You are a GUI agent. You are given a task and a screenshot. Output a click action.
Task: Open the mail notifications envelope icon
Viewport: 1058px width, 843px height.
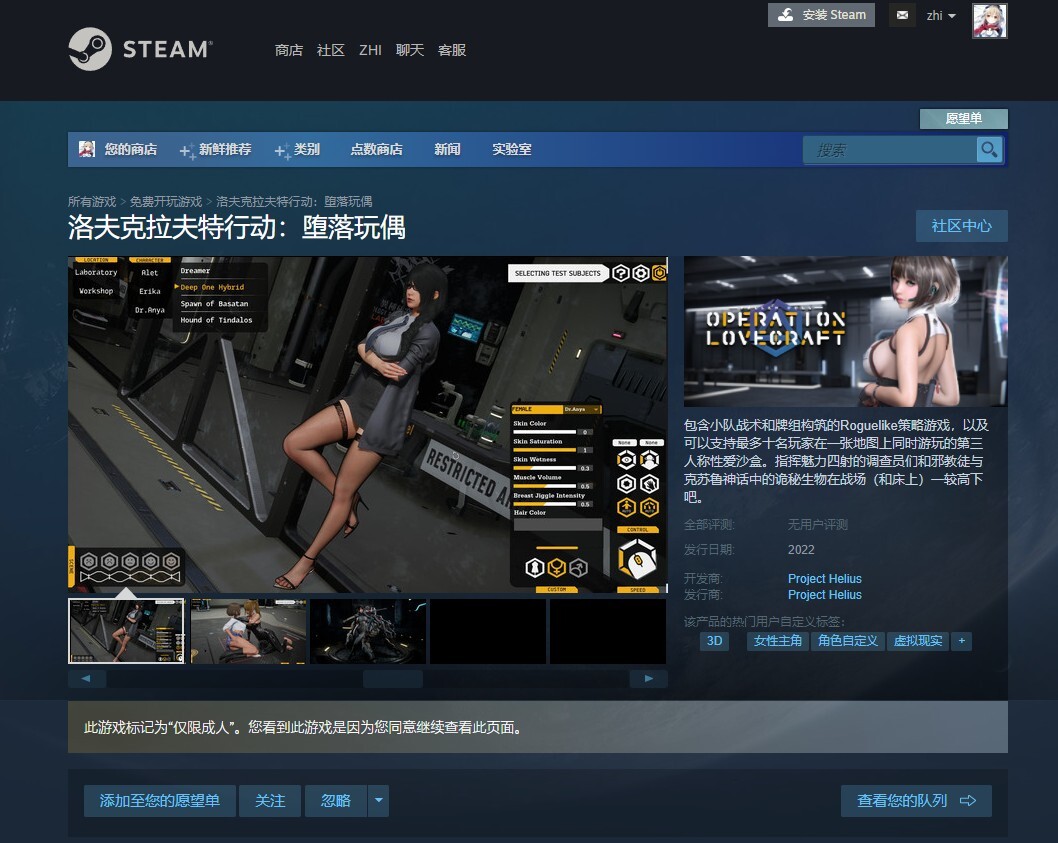902,15
